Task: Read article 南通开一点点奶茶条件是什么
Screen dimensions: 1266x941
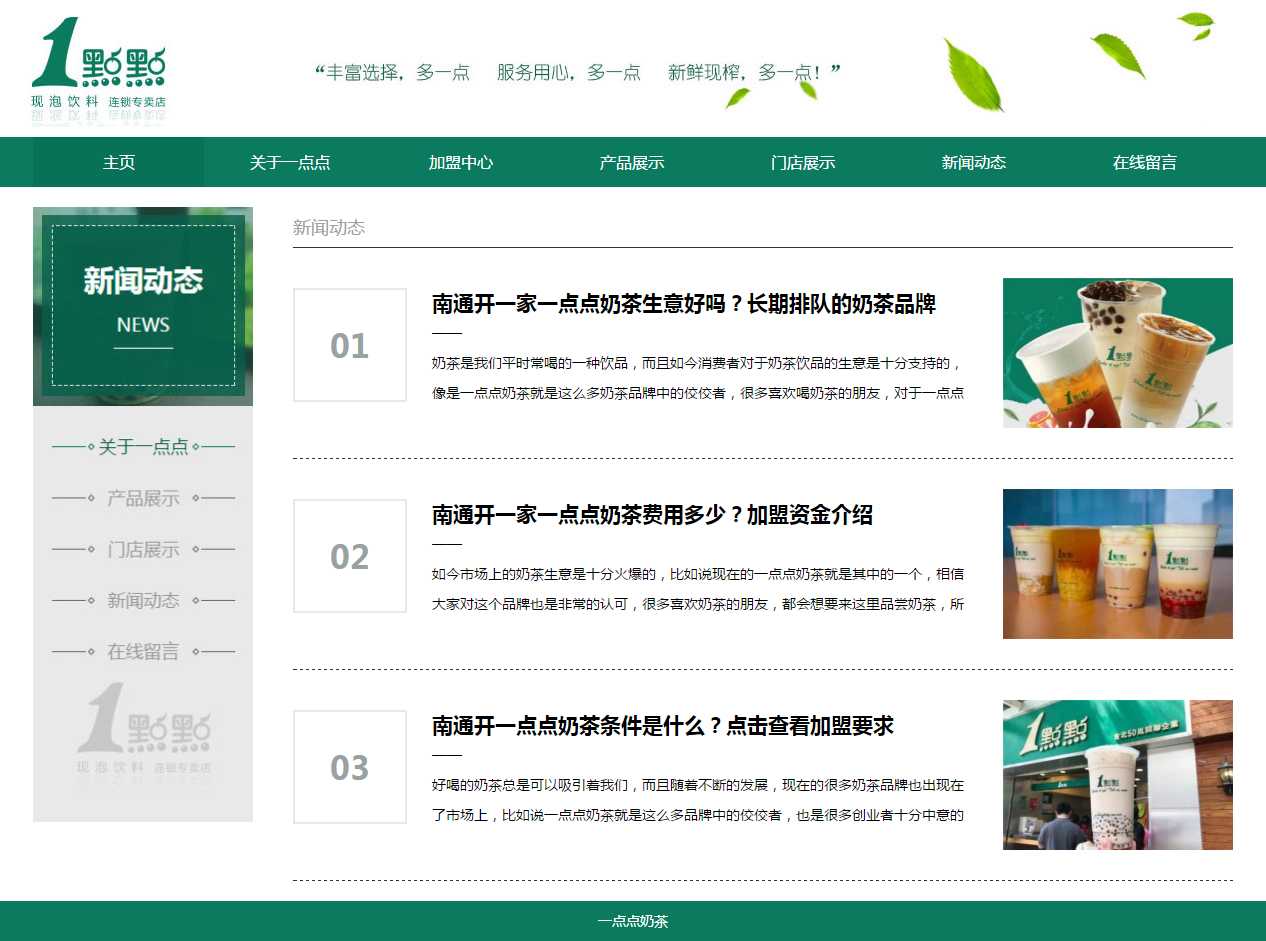Action: pos(662,726)
